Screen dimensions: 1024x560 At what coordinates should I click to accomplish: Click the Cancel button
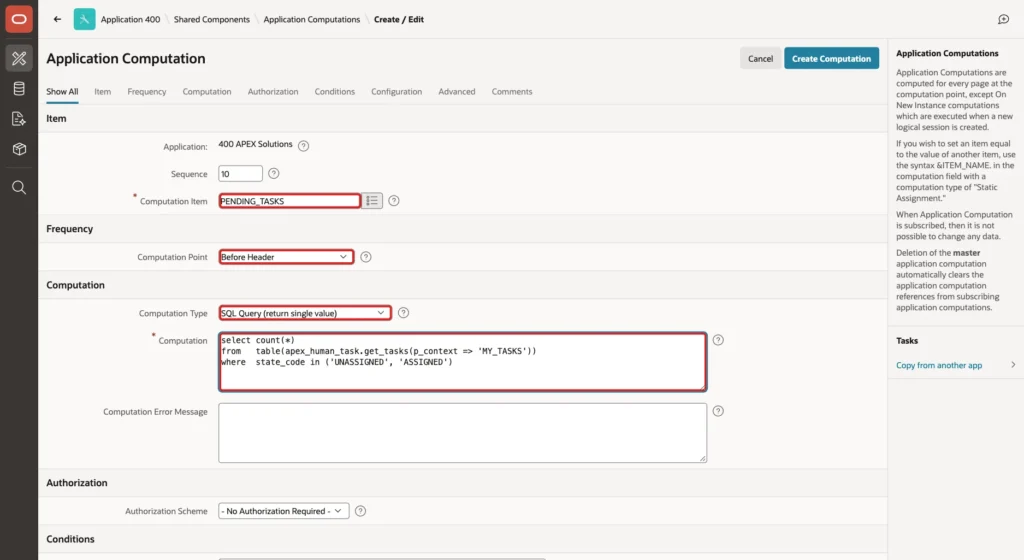coord(760,58)
